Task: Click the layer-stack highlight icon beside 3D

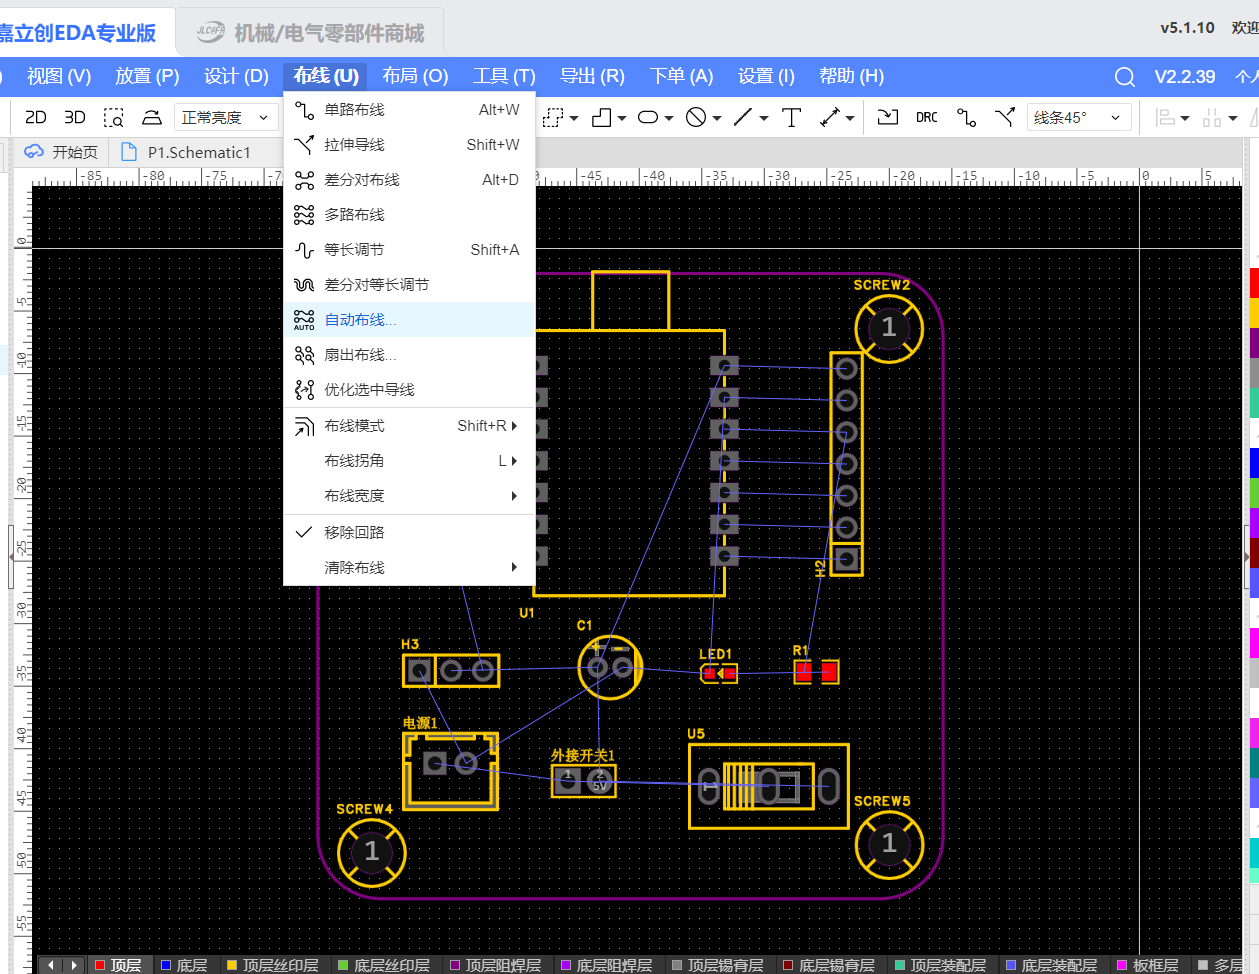Action: coord(152,117)
